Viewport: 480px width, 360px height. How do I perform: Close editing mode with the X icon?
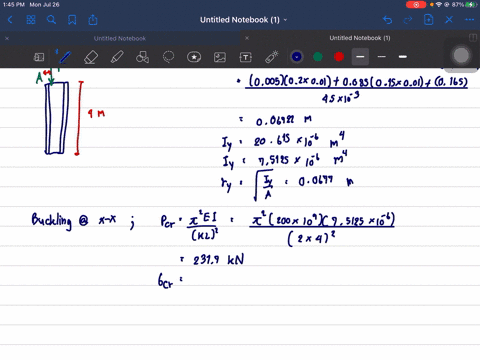click(x=449, y=20)
